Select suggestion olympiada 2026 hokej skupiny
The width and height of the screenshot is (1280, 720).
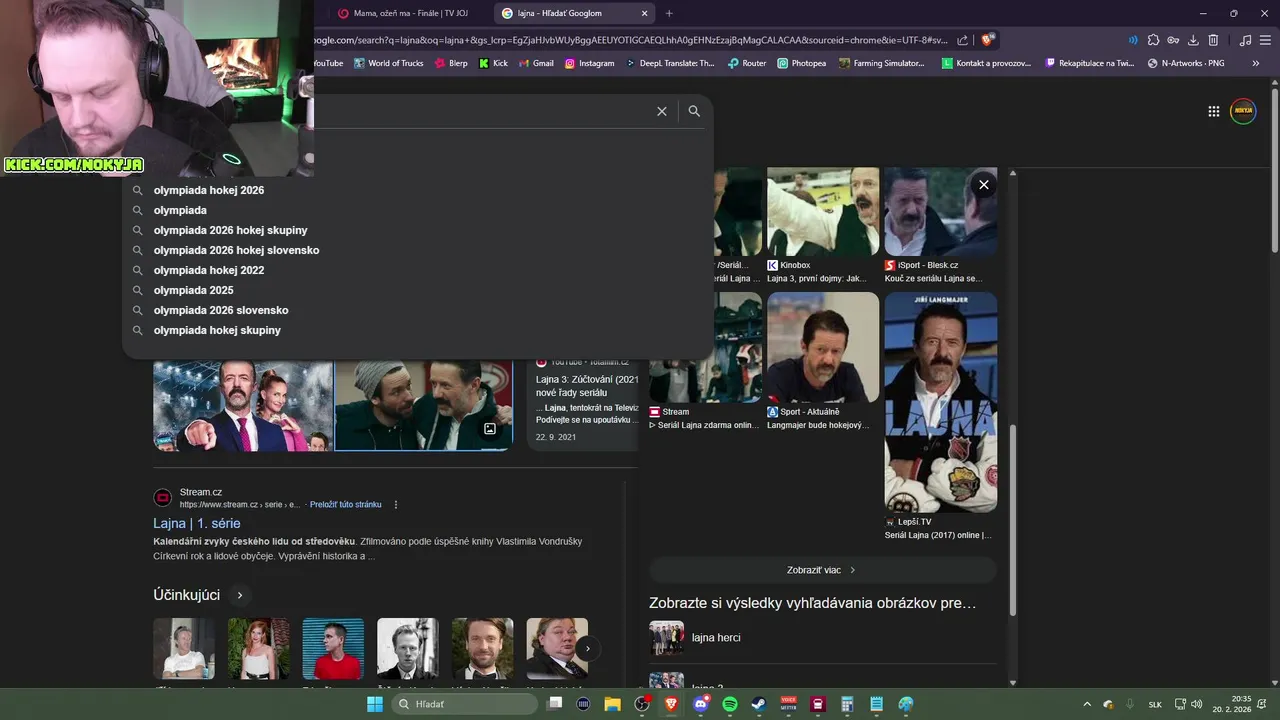tap(418, 230)
